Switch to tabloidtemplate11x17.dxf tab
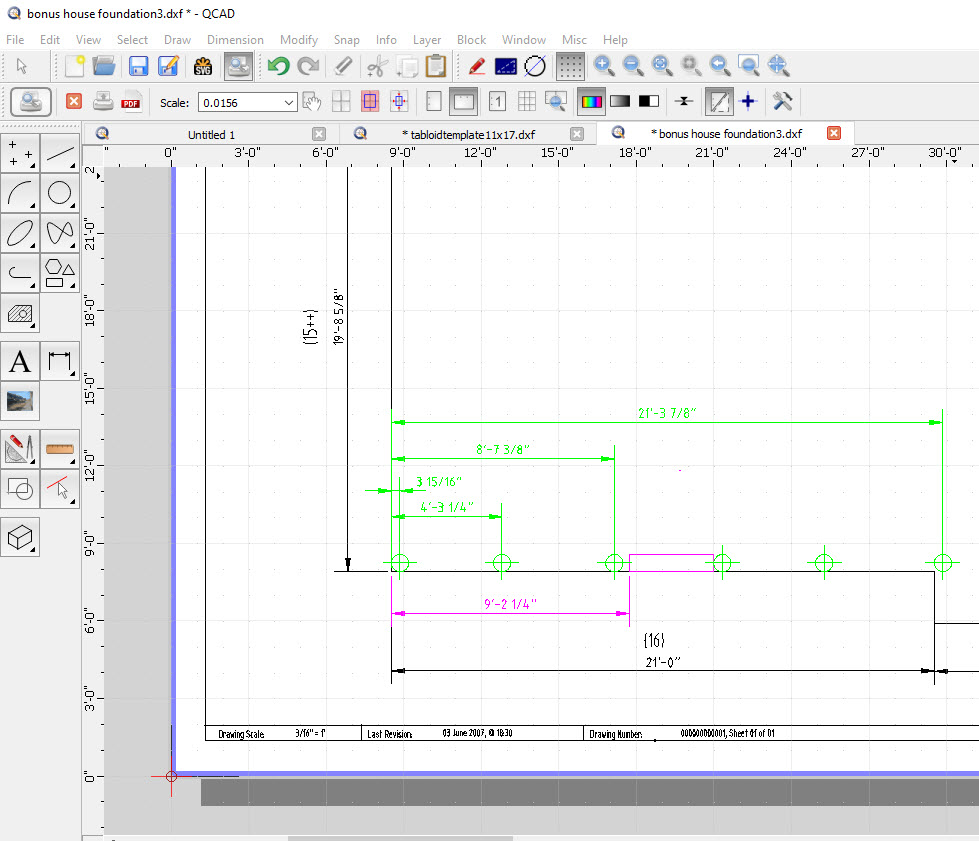The height and width of the screenshot is (841, 979). click(x=468, y=134)
